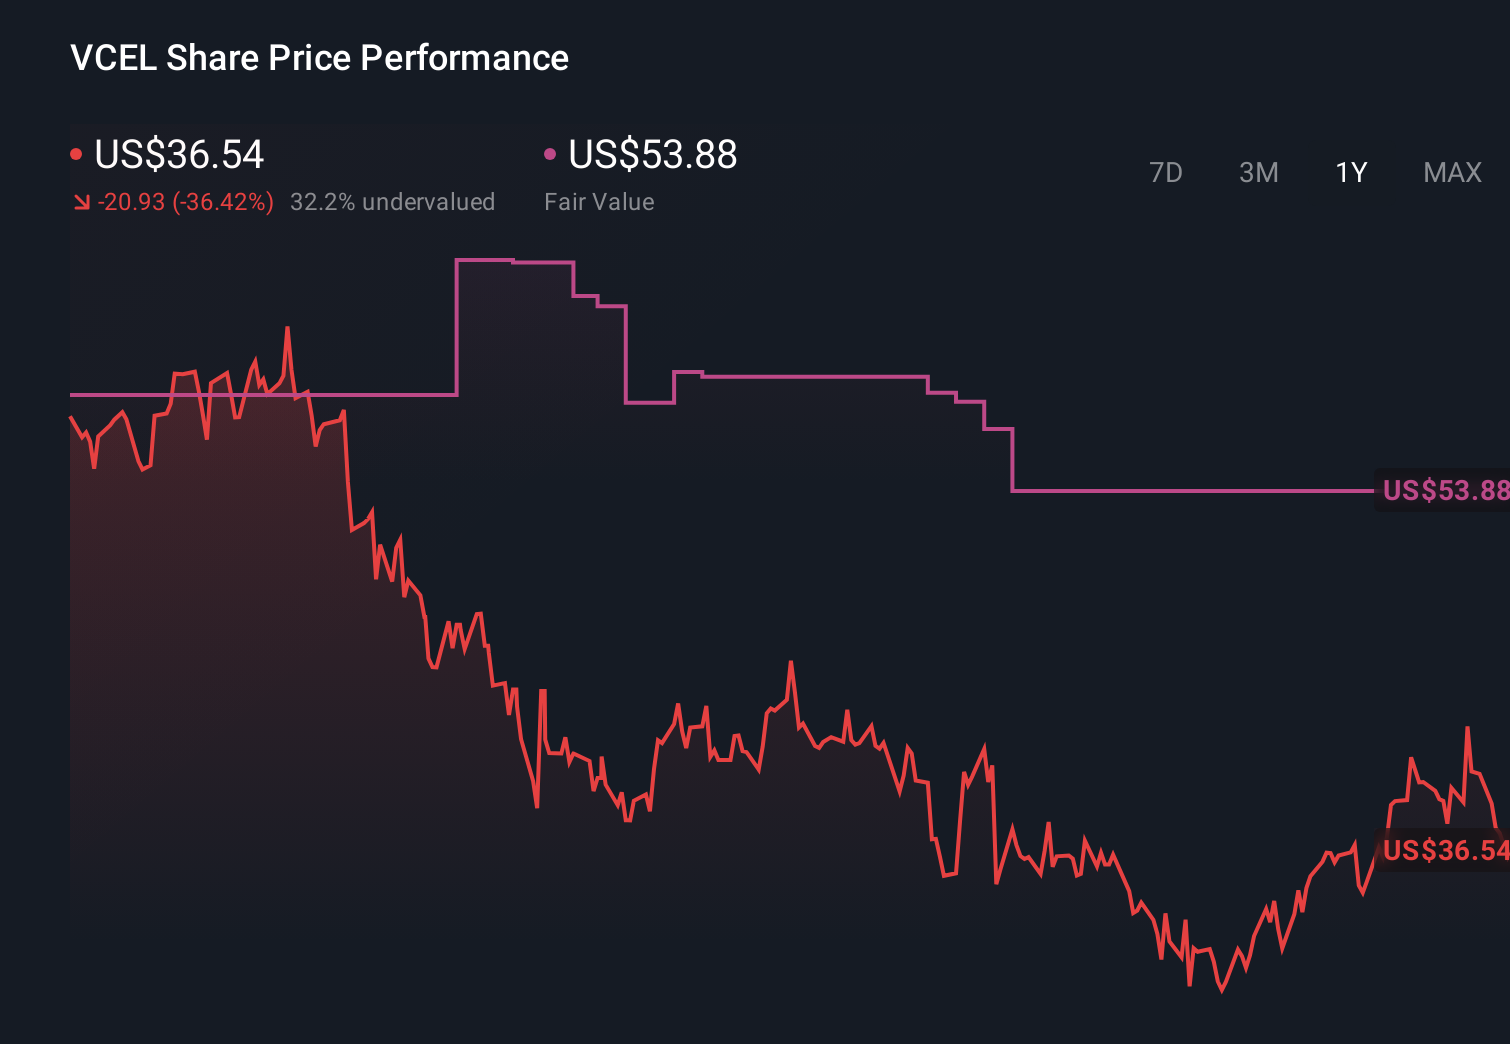This screenshot has width=1510, height=1044.
Task: Select the 1Y tab
Action: pos(1349,172)
